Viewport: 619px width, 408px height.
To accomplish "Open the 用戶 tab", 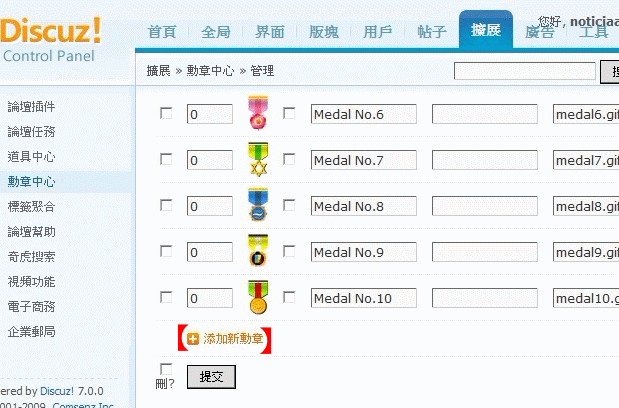I will pos(378,32).
